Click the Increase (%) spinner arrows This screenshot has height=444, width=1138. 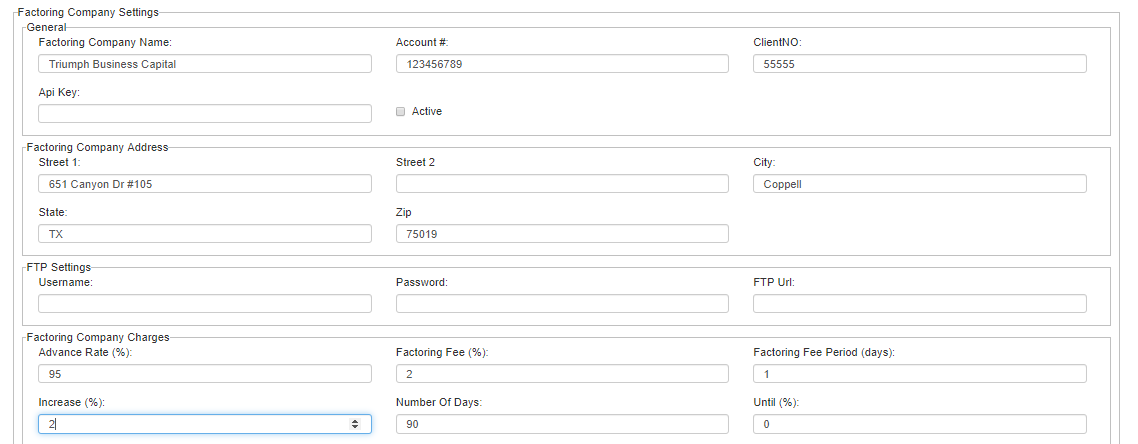point(355,424)
